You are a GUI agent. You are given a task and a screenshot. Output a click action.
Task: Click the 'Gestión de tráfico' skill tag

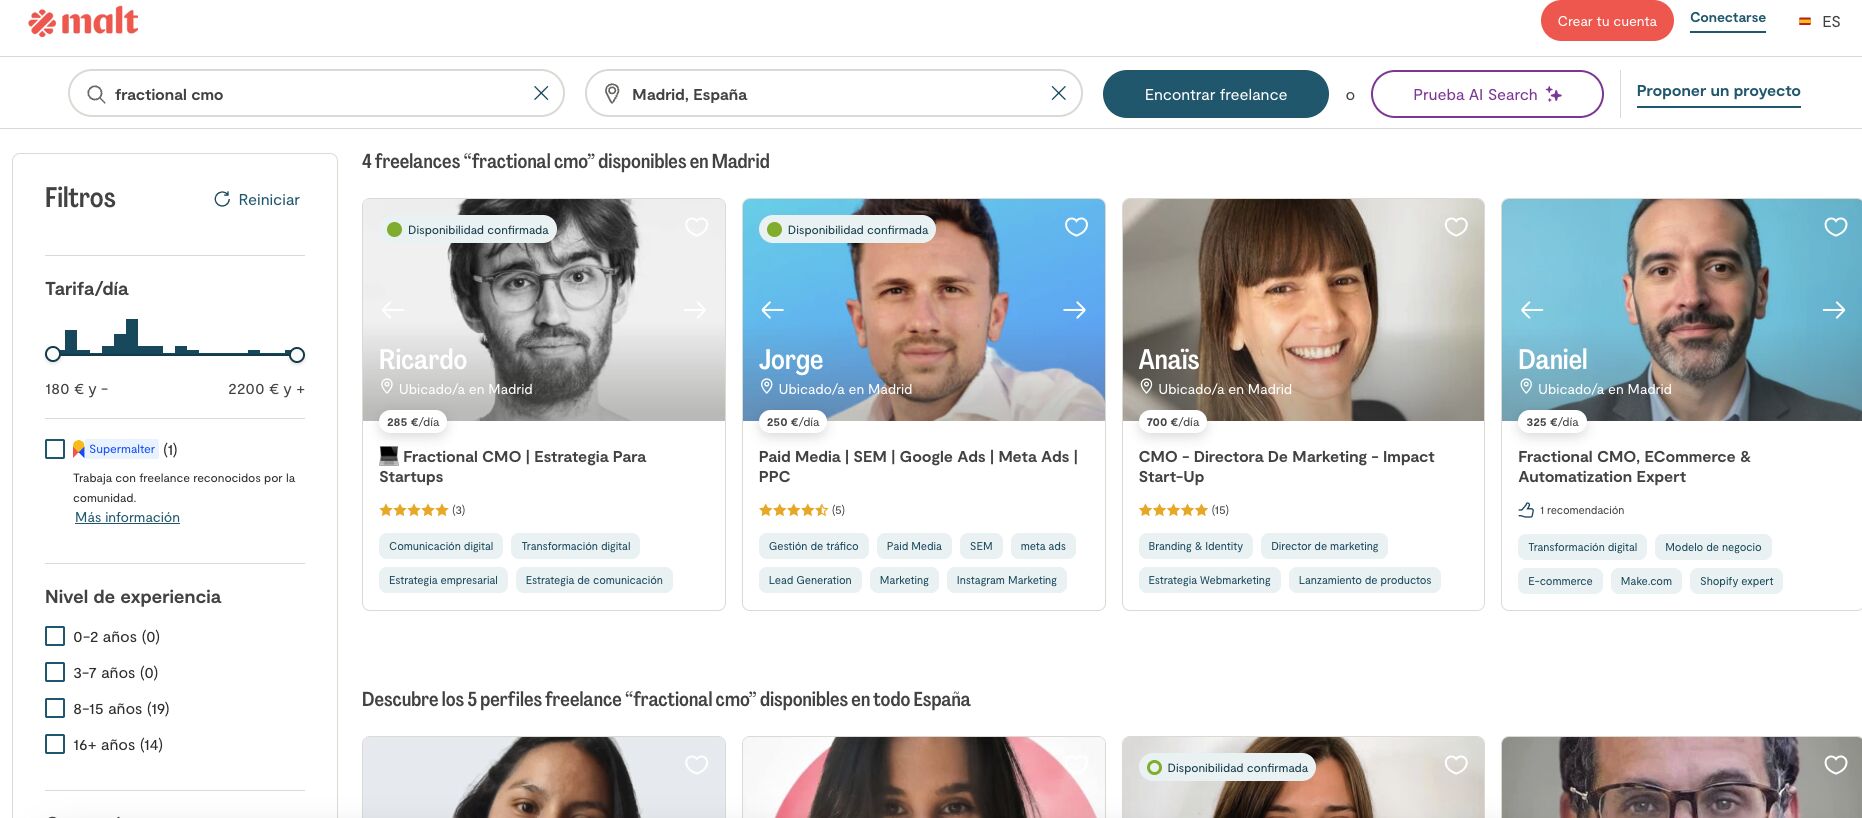(x=813, y=546)
